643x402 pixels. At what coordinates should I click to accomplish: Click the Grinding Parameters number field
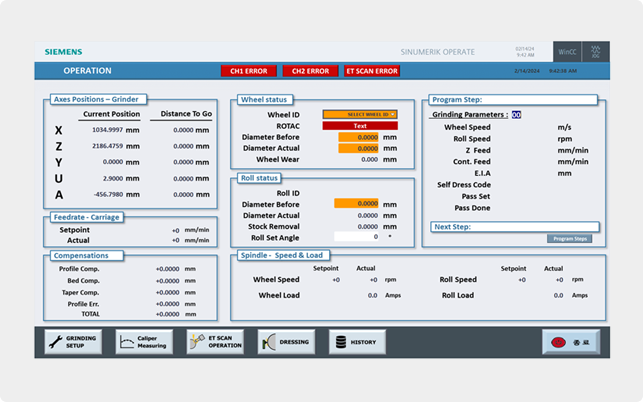(516, 115)
